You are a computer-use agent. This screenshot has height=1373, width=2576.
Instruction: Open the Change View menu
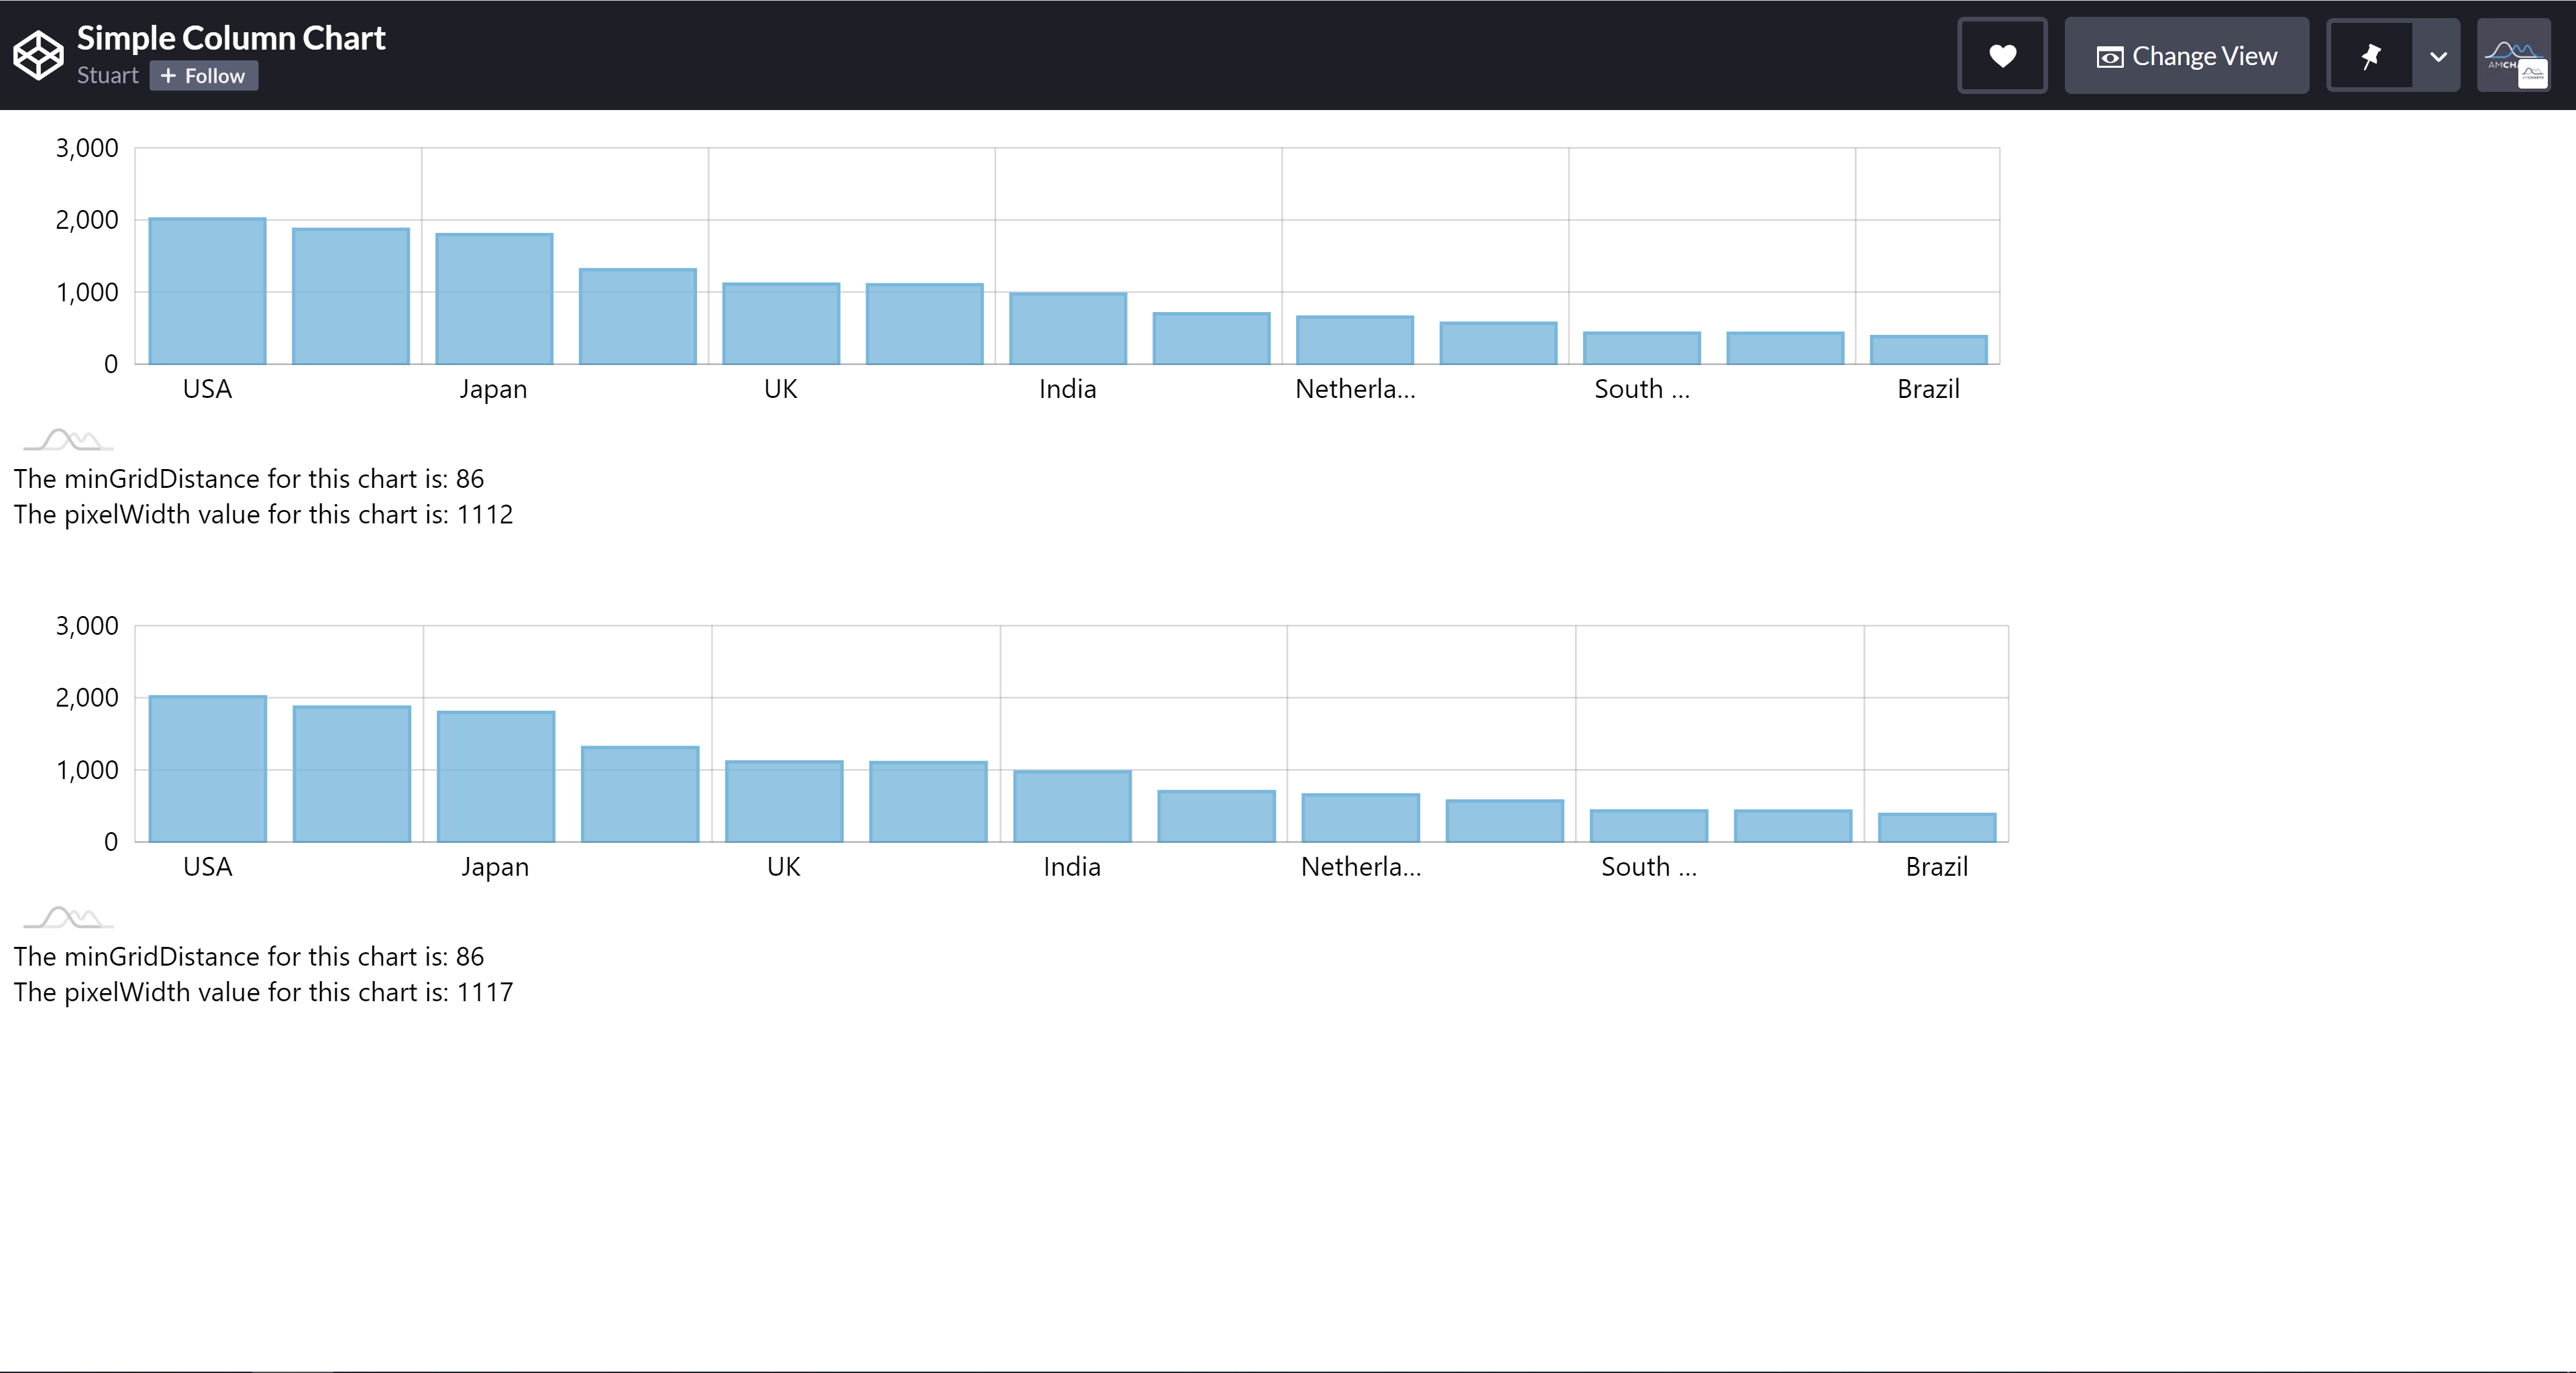coord(2186,56)
